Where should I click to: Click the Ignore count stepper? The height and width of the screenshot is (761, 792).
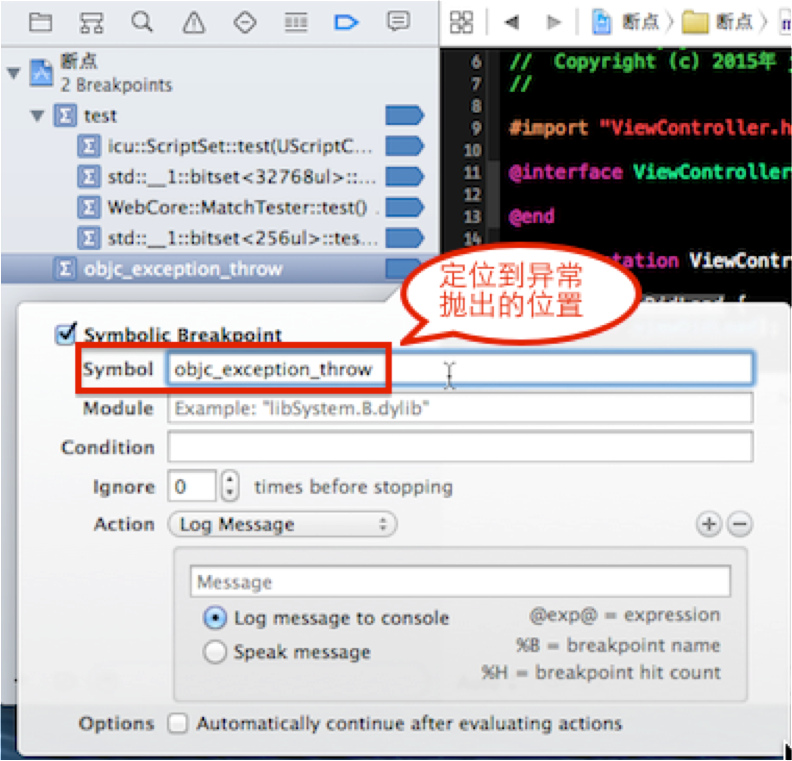click(230, 486)
